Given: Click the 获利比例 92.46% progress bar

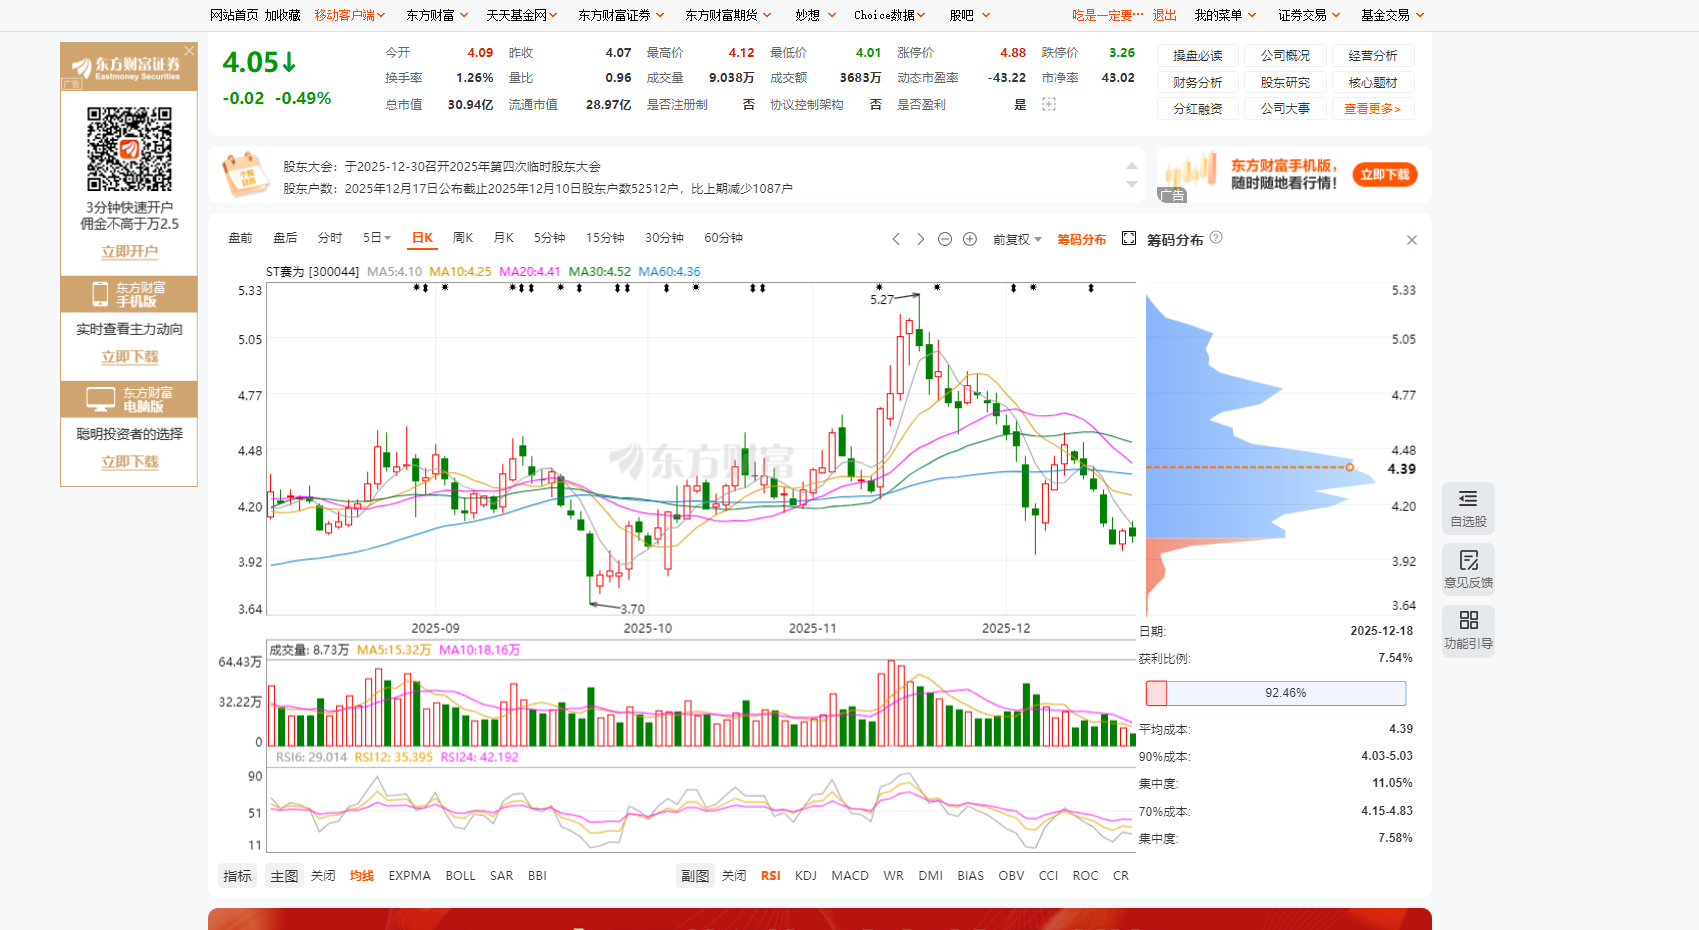Looking at the screenshot, I should 1276,693.
